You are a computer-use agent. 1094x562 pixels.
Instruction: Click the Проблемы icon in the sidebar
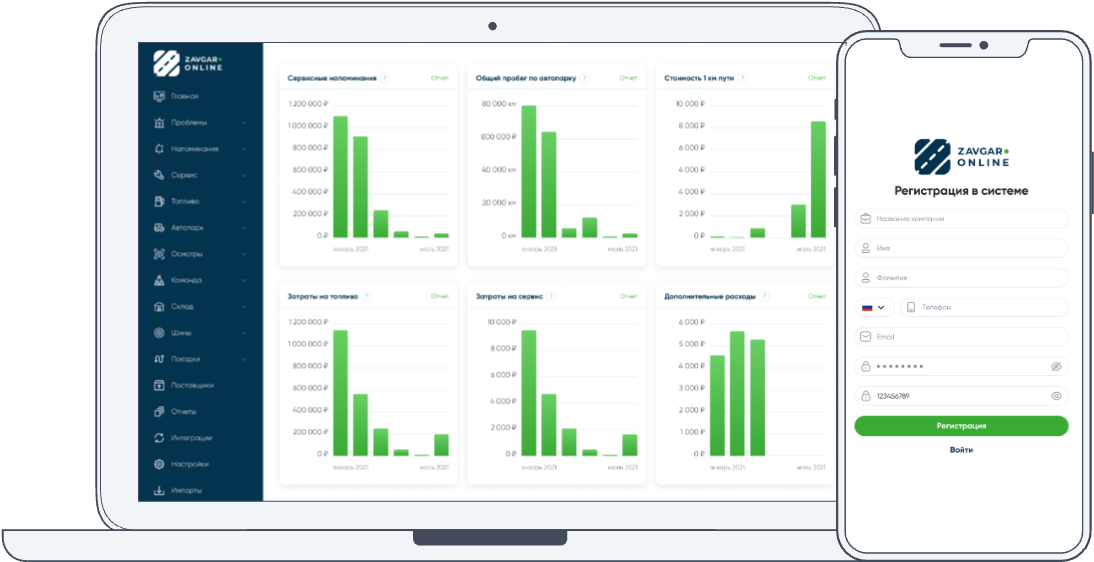[x=158, y=123]
